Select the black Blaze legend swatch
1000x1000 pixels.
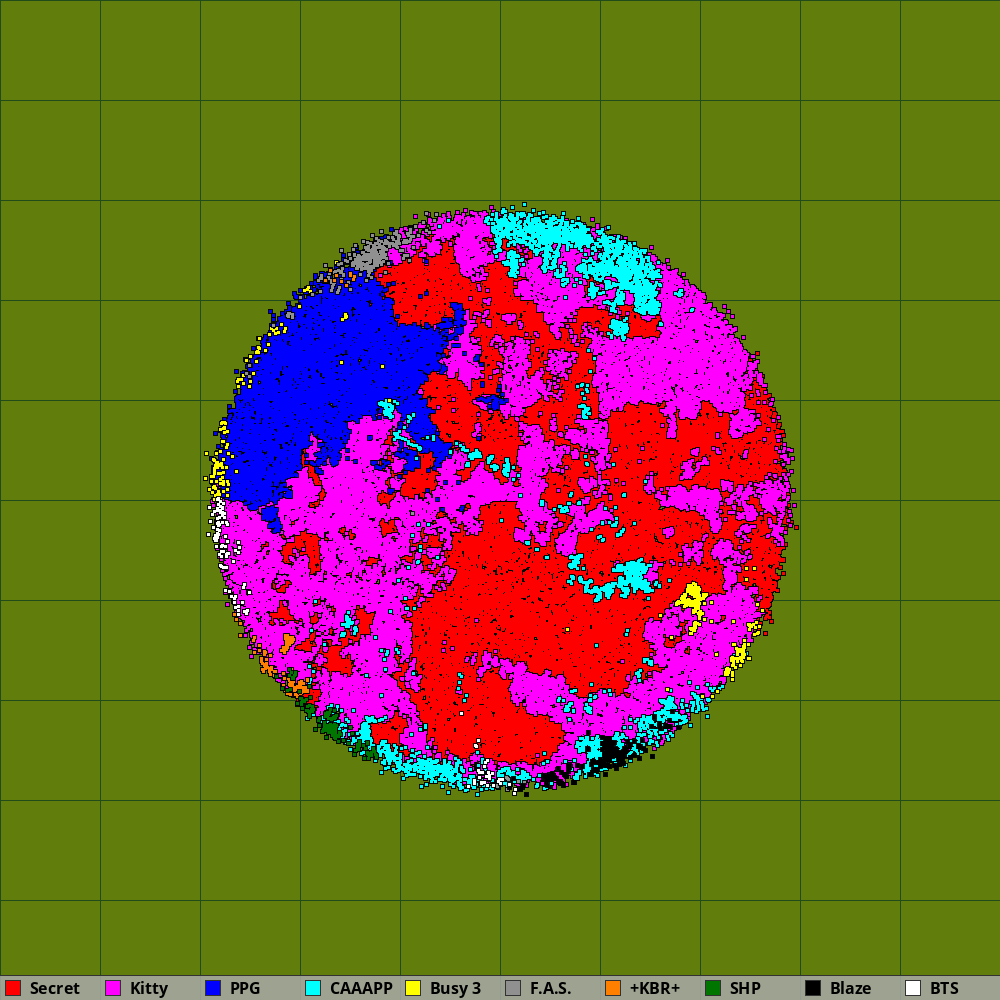(x=813, y=988)
